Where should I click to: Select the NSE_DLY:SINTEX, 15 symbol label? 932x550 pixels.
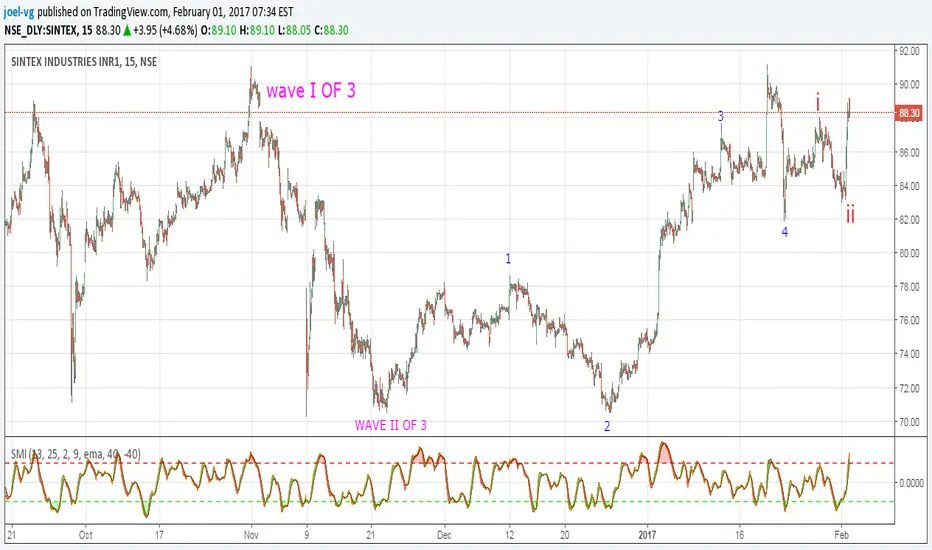[48, 30]
